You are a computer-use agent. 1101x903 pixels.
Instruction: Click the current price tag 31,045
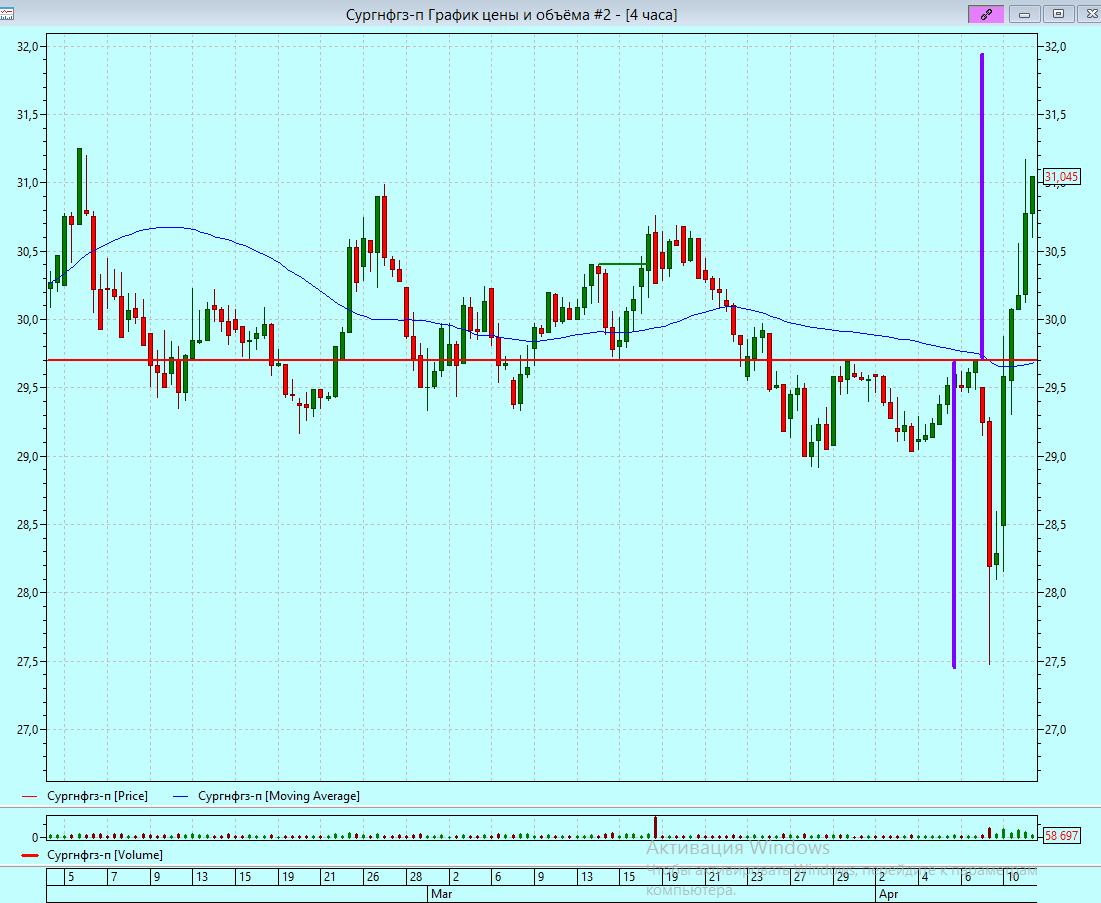point(1061,176)
